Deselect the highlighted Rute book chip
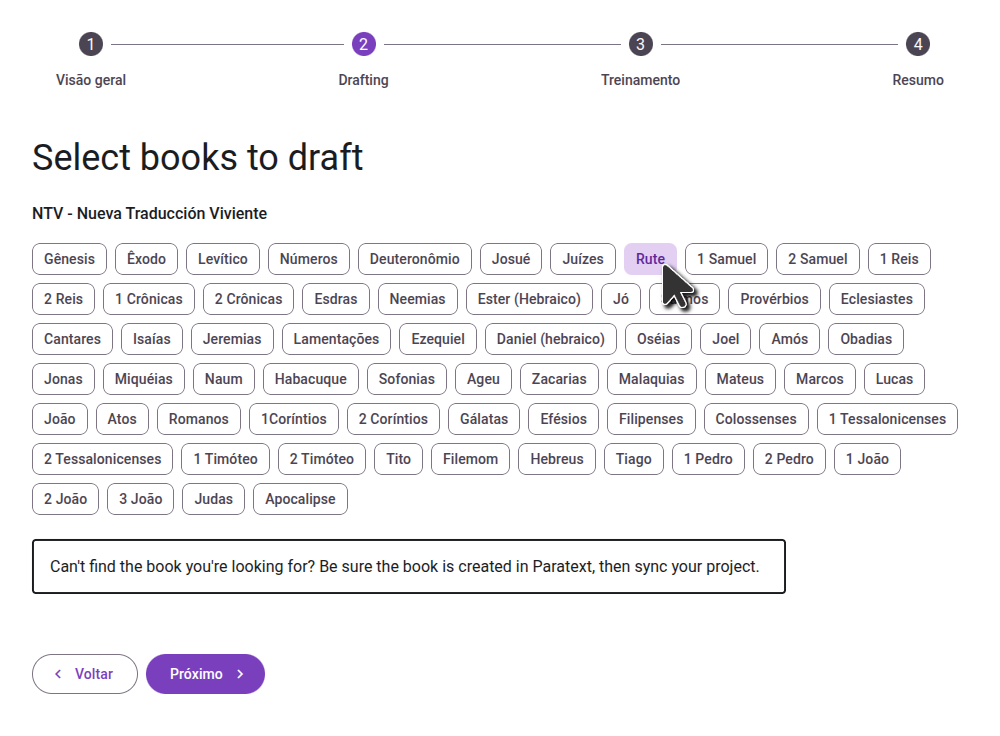 point(650,259)
